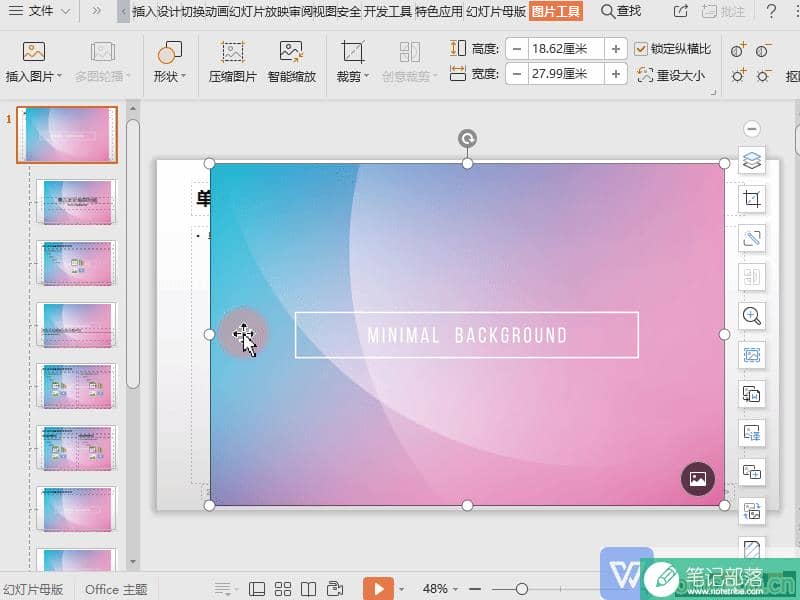Open the 设计 tab
The width and height of the screenshot is (800, 600).
click(x=168, y=11)
